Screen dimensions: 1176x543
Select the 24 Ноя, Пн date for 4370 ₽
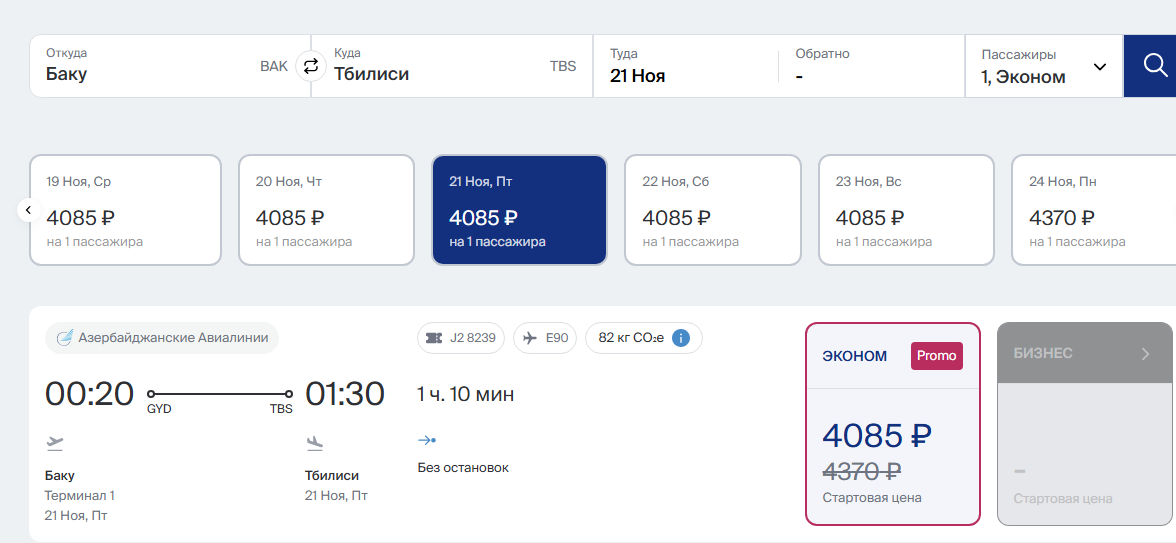[x=1094, y=210]
